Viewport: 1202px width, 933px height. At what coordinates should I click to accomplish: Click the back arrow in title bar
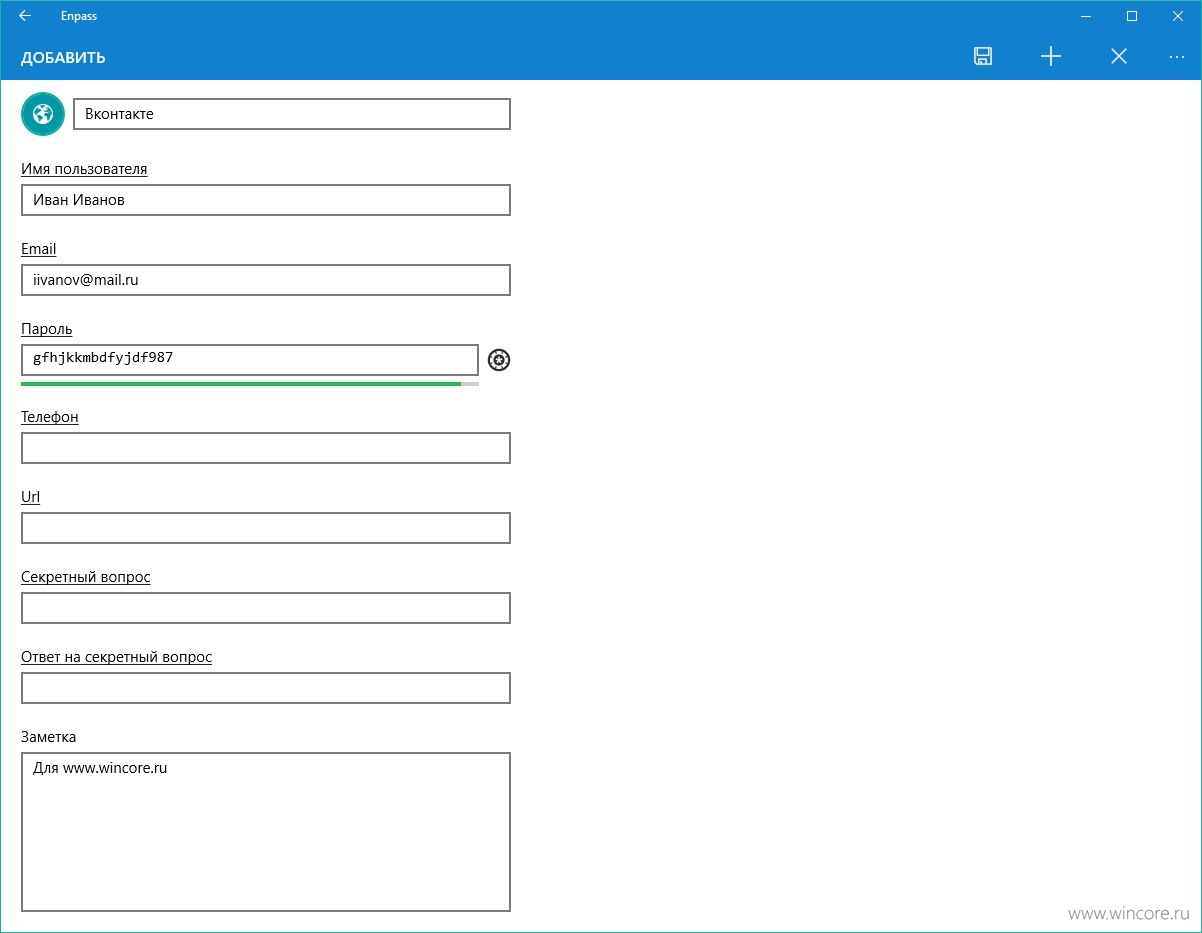[25, 16]
